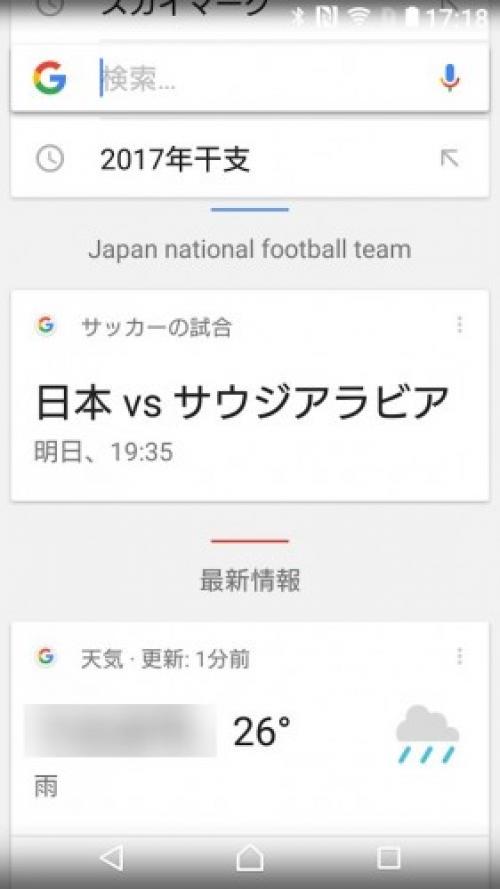Image resolution: width=500 pixels, height=889 pixels.
Task: Tap the recent apps square button
Action: [x=389, y=858]
